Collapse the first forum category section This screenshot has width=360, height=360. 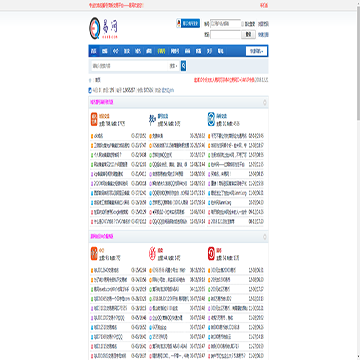(265, 103)
